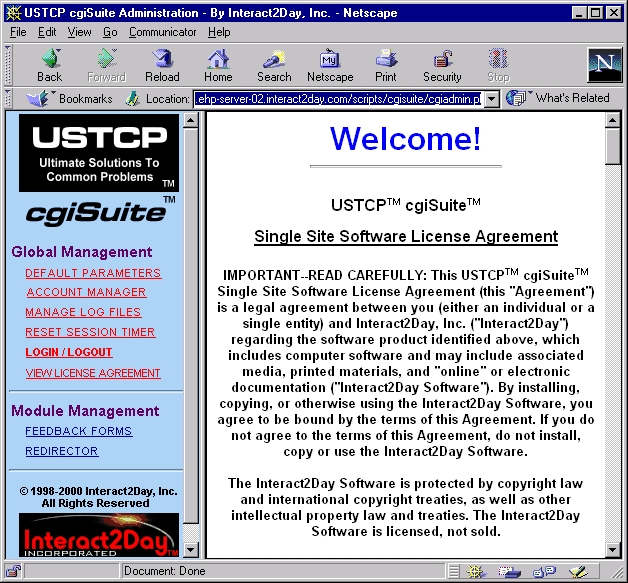Viewport: 628px width, 583px height.
Task: Click the cgiSuite logo image
Action: [100, 211]
